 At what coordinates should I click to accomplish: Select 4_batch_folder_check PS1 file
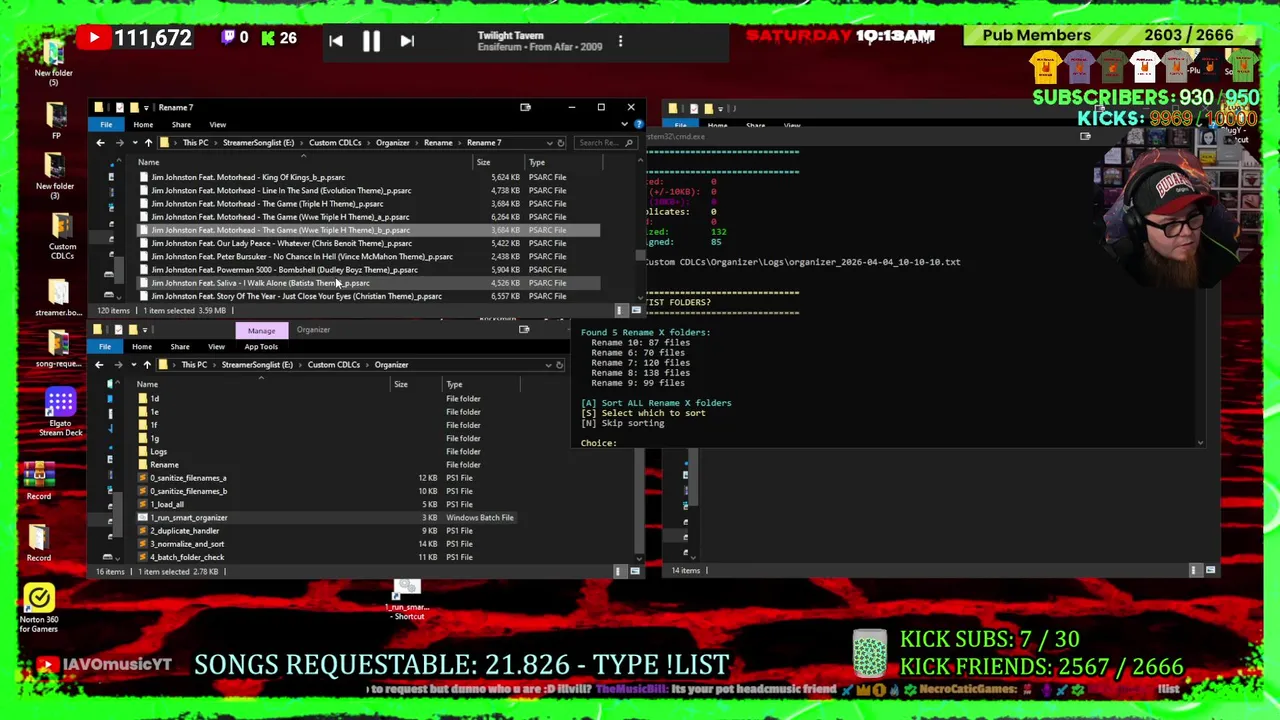tap(187, 557)
